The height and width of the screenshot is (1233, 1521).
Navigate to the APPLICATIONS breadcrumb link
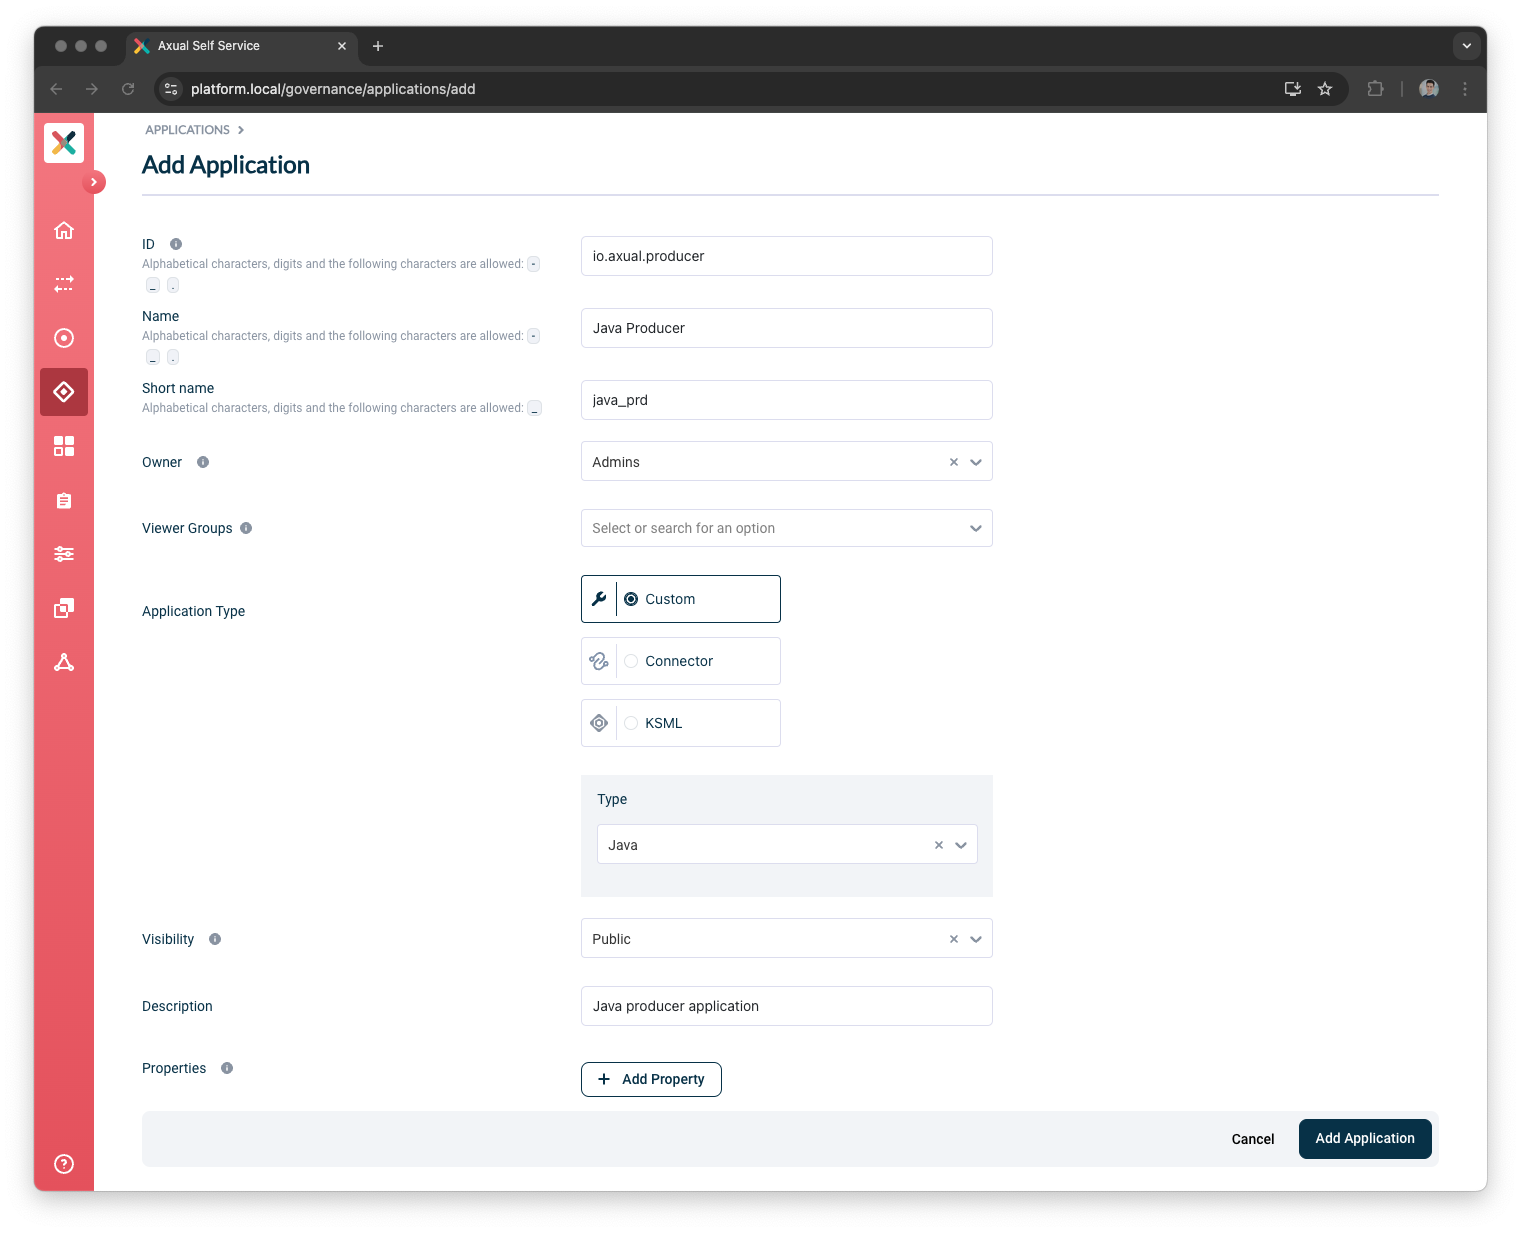tap(187, 129)
